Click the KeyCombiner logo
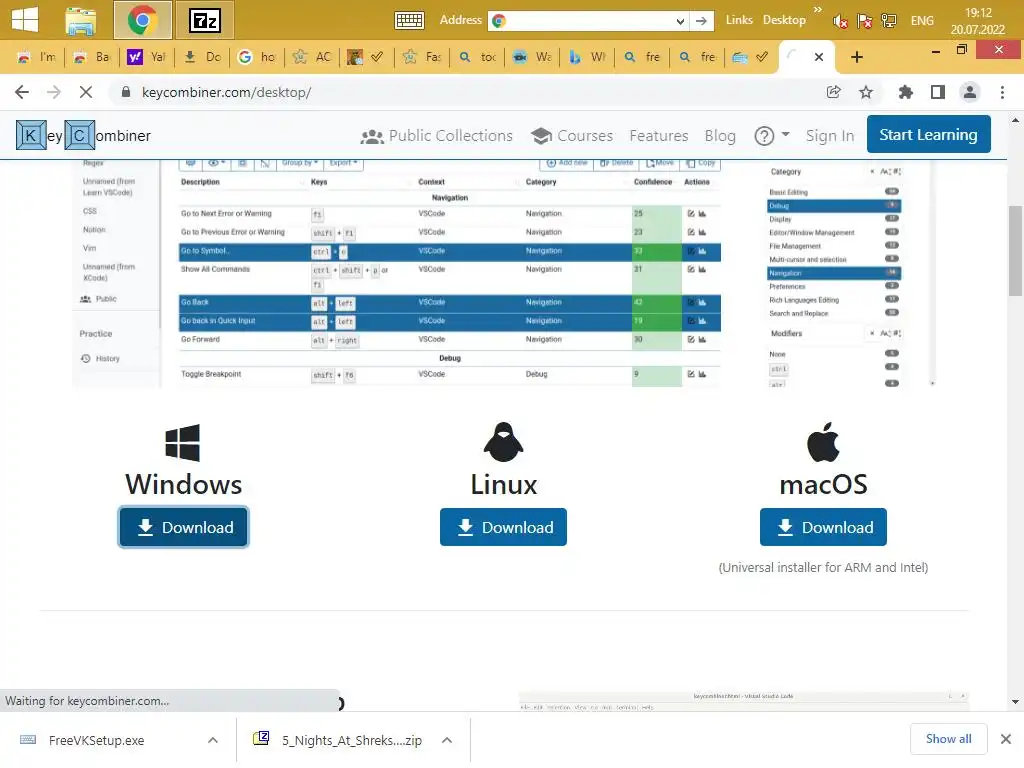Image resolution: width=1024 pixels, height=768 pixels. [x=83, y=135]
